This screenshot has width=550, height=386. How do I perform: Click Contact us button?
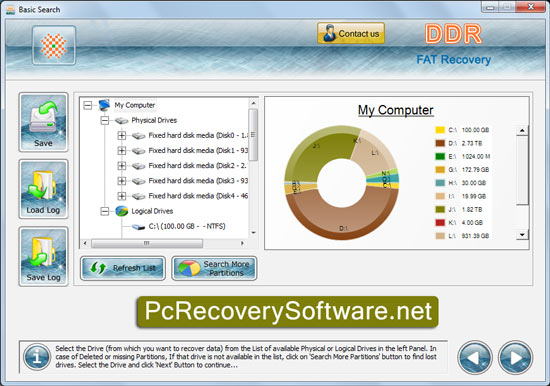click(351, 33)
